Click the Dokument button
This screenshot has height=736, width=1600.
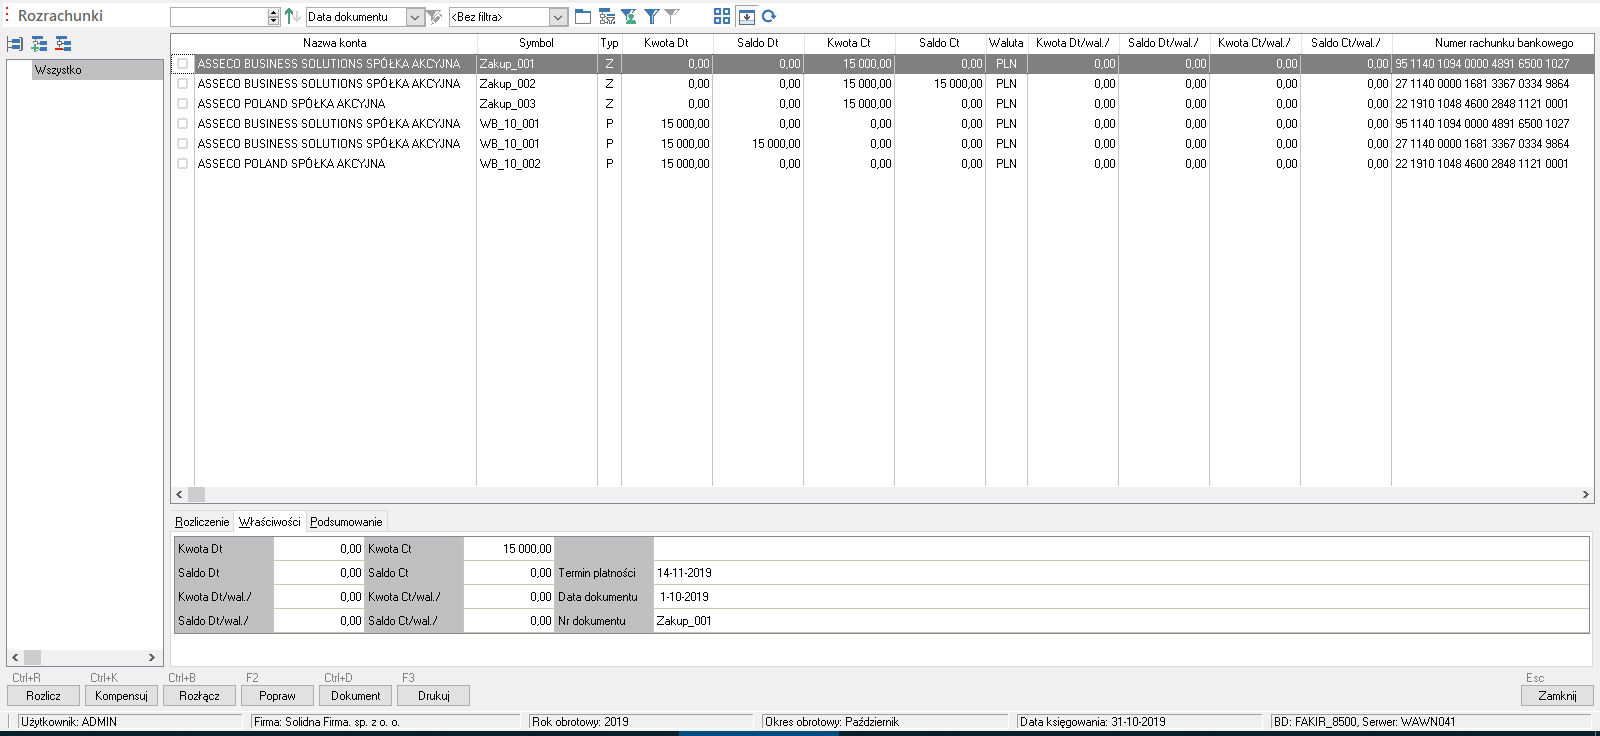point(355,696)
